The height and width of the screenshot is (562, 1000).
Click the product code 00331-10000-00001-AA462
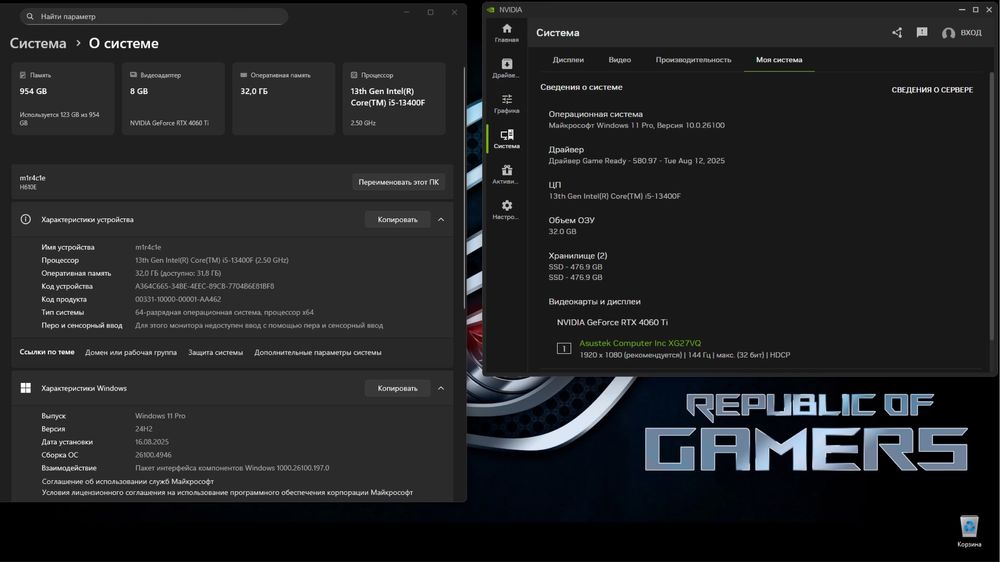(x=178, y=299)
